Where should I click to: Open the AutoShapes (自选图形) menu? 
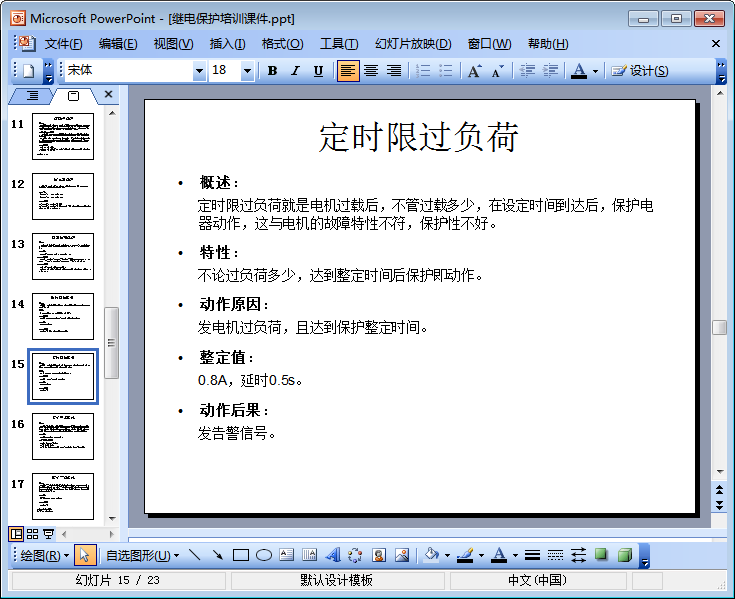pyautogui.click(x=142, y=555)
